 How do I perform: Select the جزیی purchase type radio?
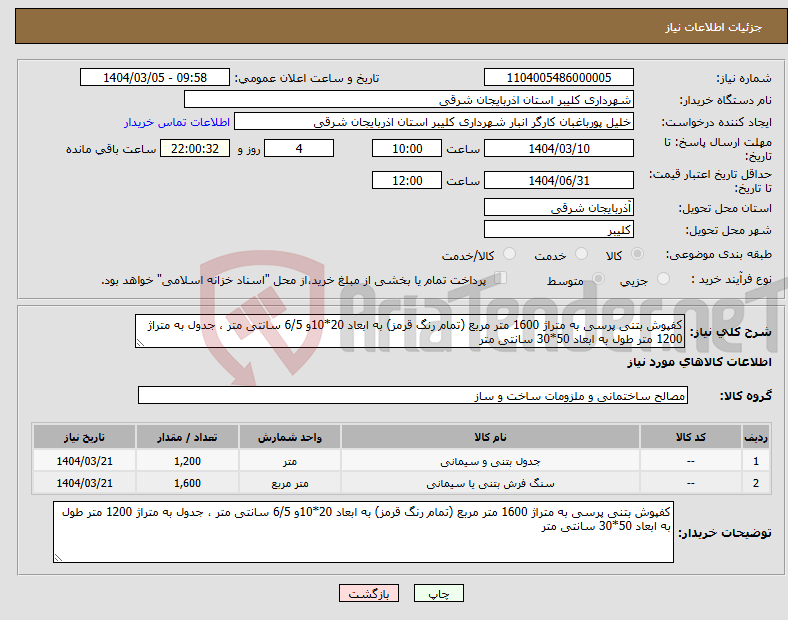[663, 278]
